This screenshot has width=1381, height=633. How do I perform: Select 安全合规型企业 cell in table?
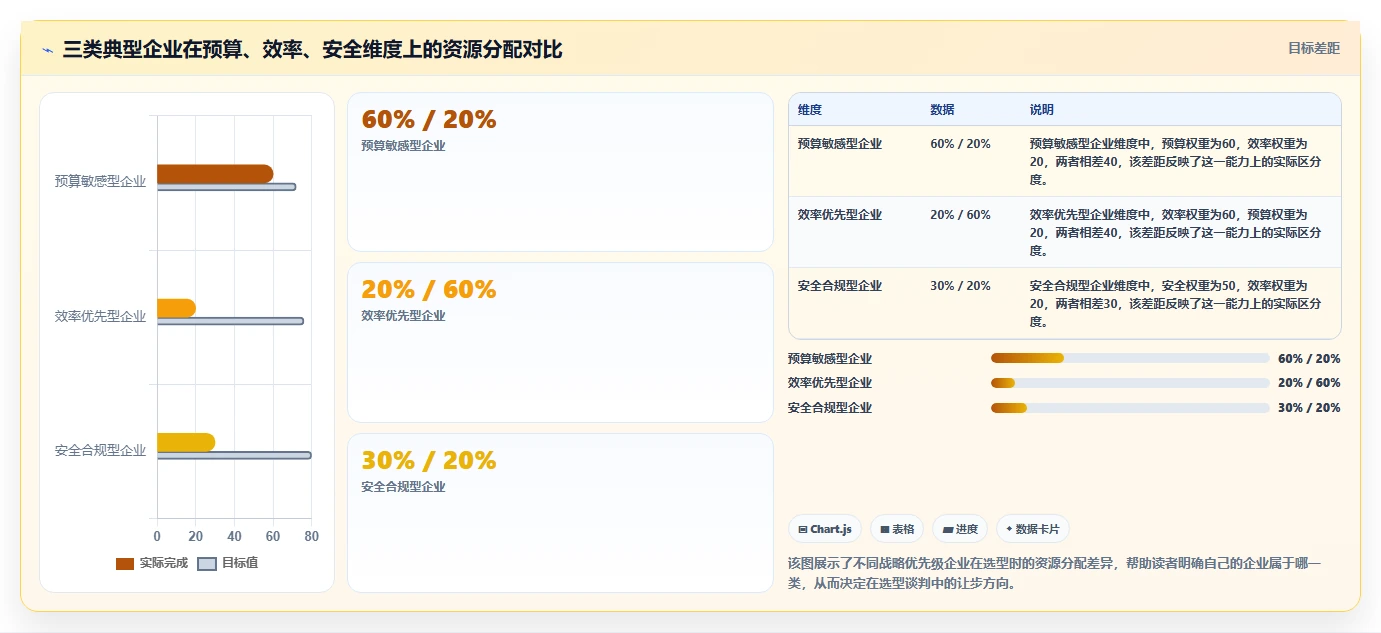click(840, 286)
